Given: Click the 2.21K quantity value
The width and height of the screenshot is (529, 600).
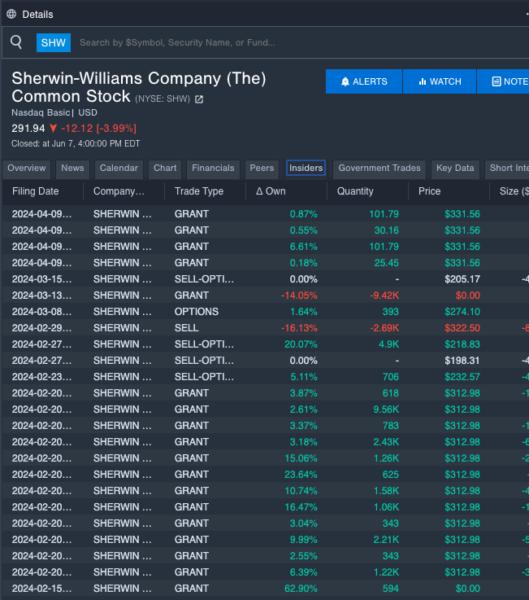Looking at the screenshot, I should pos(386,540).
